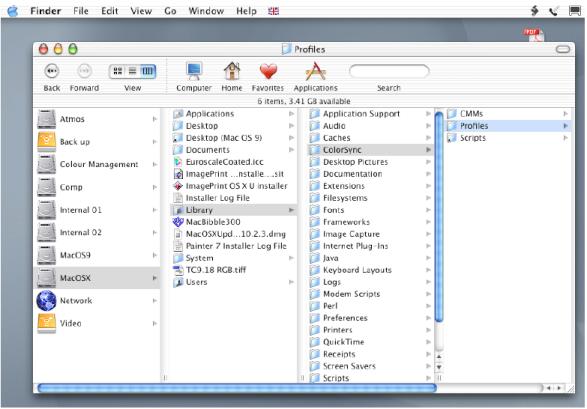Viewport: 587px width, 409px height.
Task: Expand the Preferences folder arrow
Action: (x=428, y=318)
